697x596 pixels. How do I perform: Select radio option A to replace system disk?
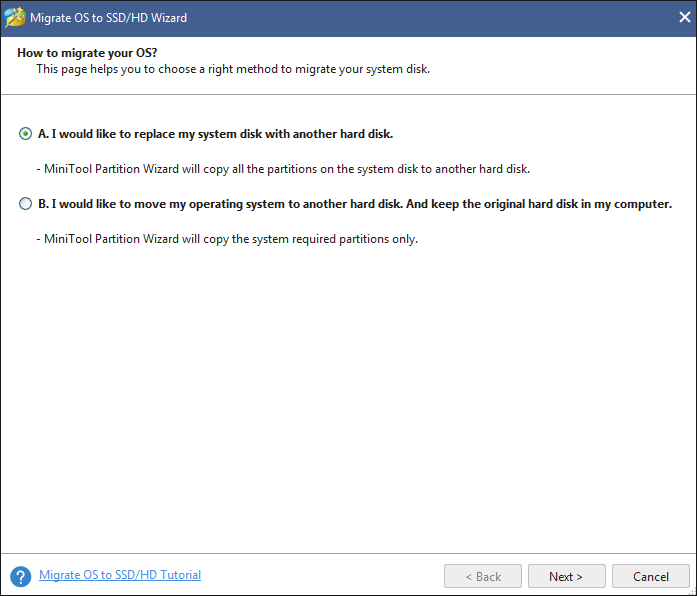25,133
